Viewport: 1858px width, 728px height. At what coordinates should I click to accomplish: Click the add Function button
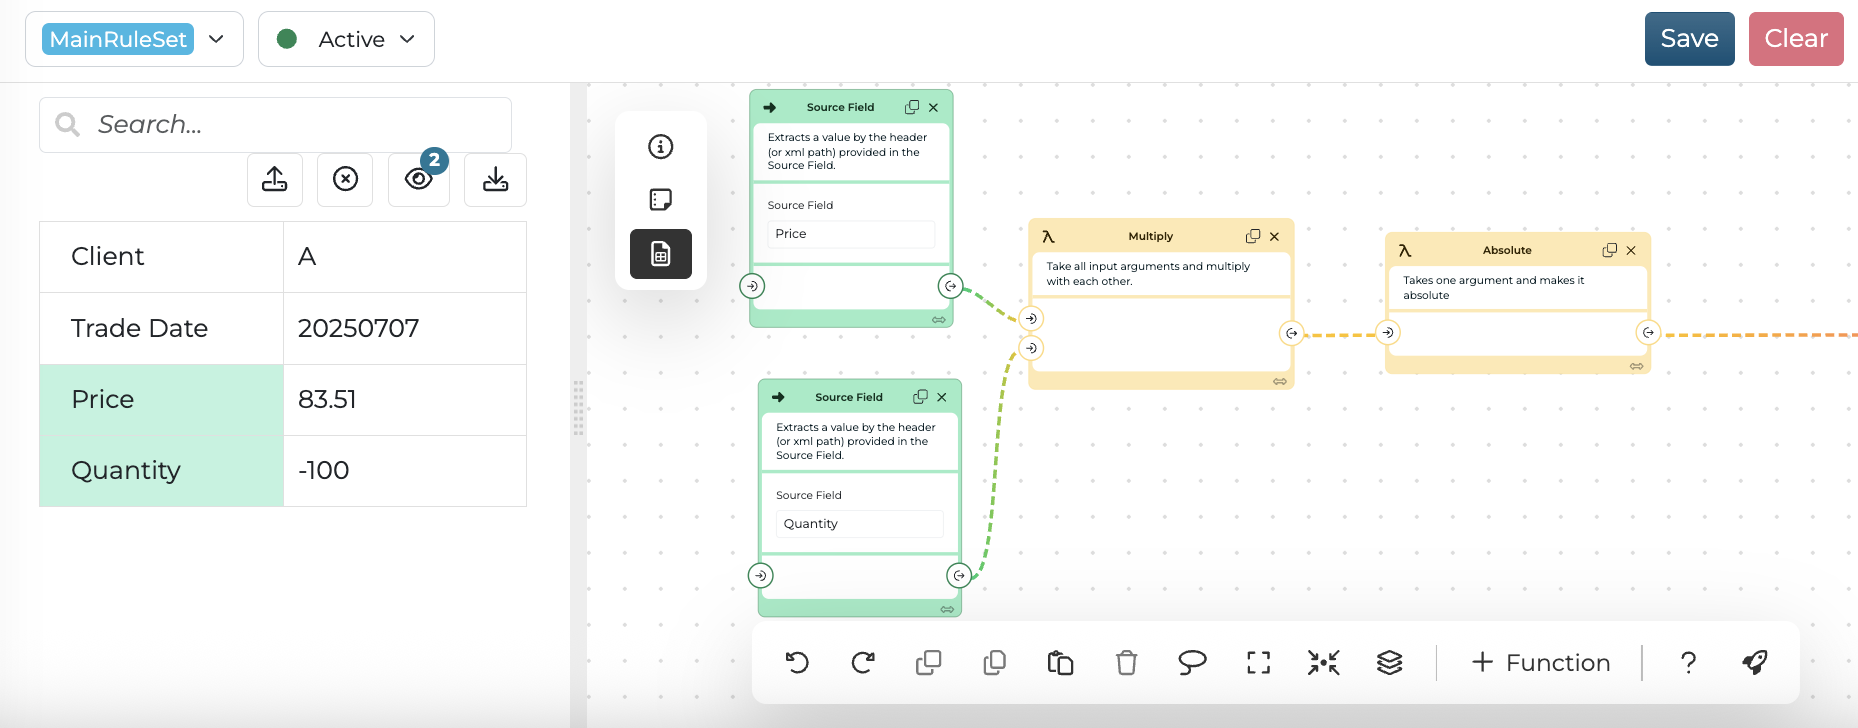click(x=1541, y=663)
